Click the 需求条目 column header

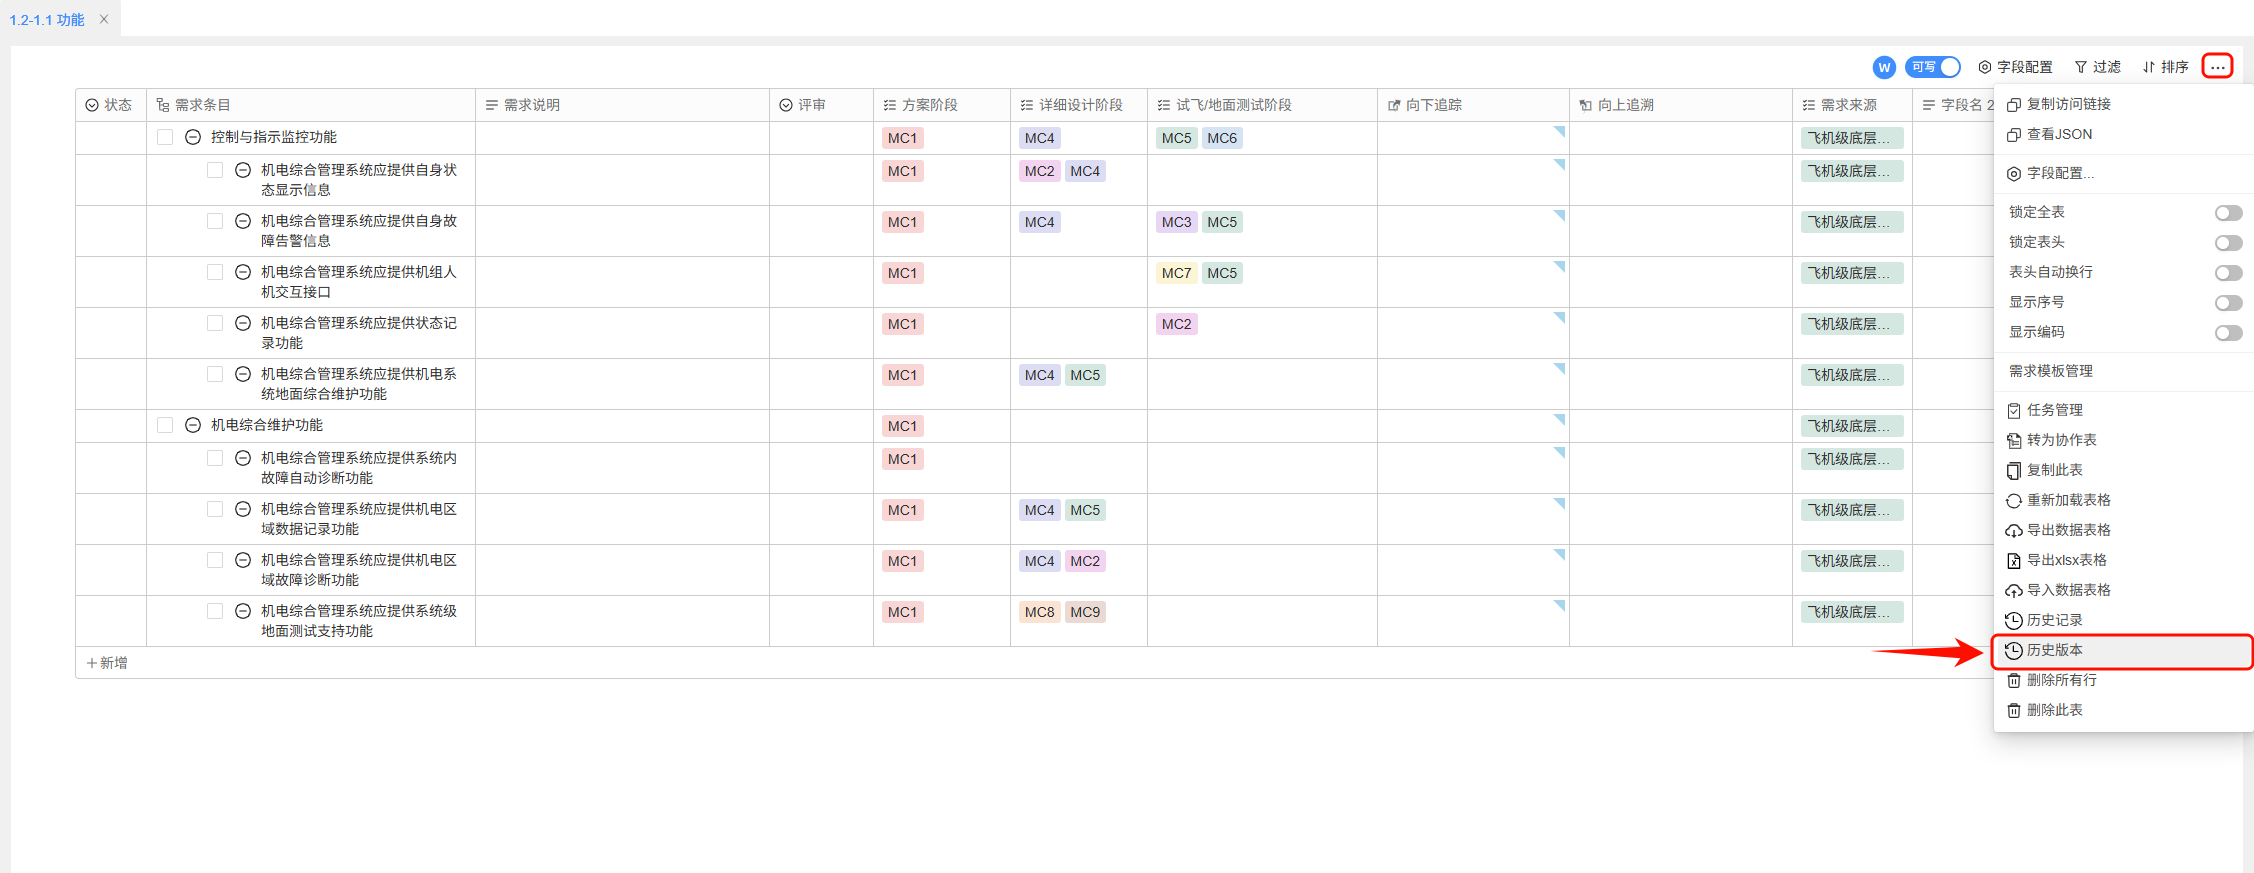[310, 105]
